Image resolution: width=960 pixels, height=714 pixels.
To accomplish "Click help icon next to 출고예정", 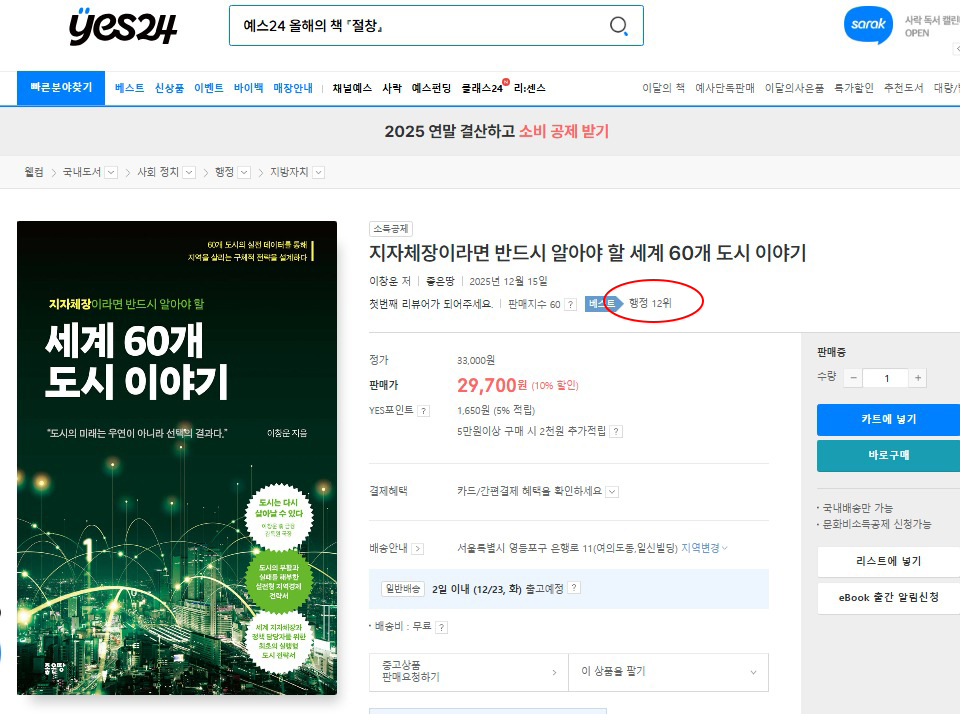I will 574,588.
